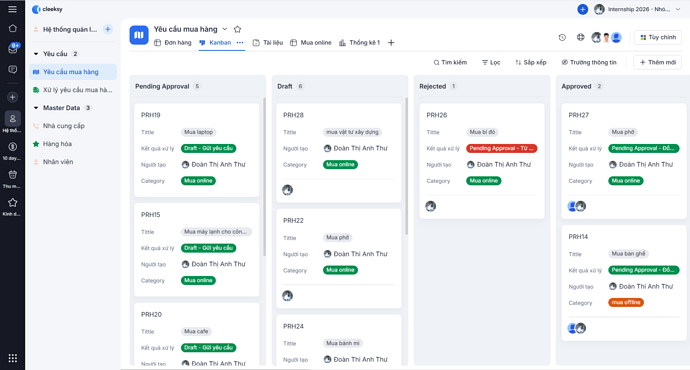Switch to the Đơn hàng tab
The image size is (690, 370).
click(x=173, y=43)
